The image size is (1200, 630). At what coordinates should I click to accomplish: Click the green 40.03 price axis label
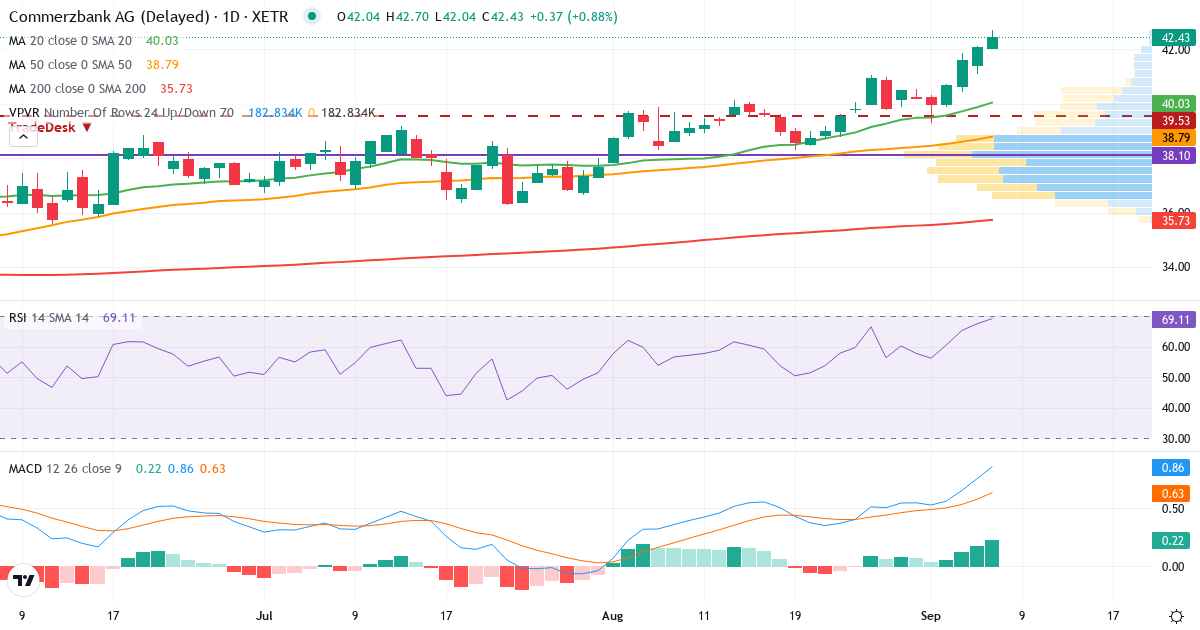click(x=1173, y=103)
